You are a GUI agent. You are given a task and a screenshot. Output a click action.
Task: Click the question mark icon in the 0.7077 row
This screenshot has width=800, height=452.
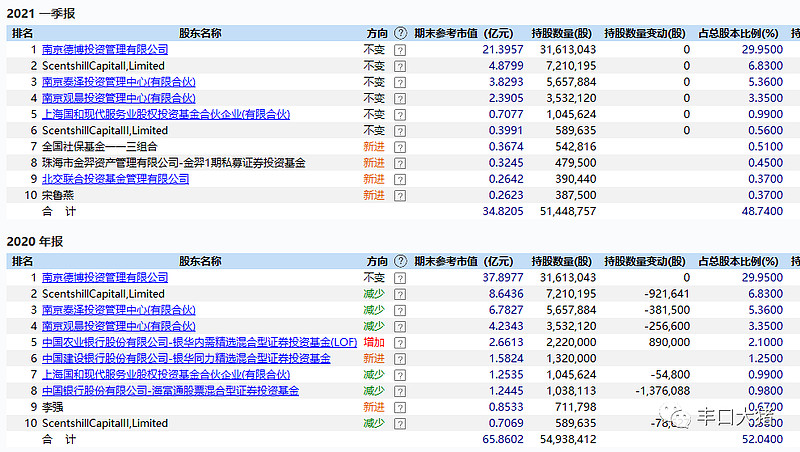point(400,115)
